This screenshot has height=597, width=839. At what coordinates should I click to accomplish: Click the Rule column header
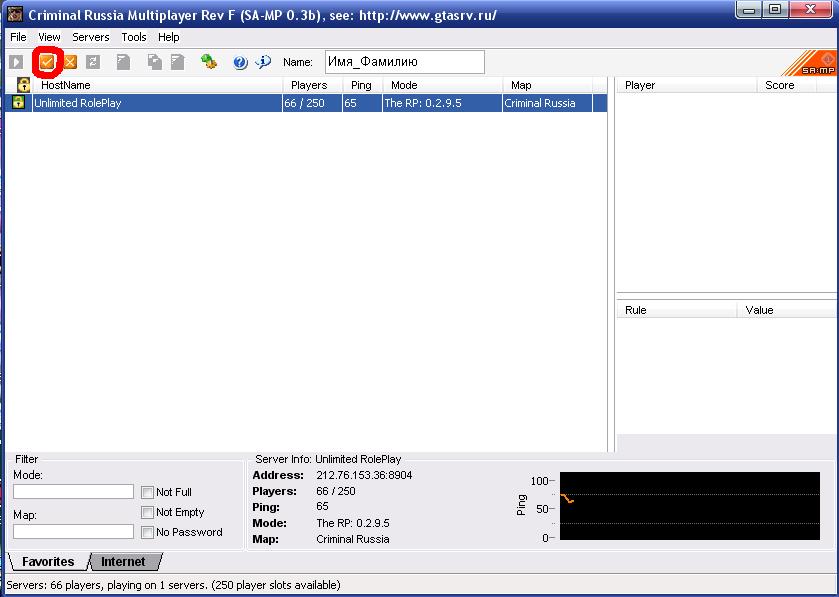[677, 310]
